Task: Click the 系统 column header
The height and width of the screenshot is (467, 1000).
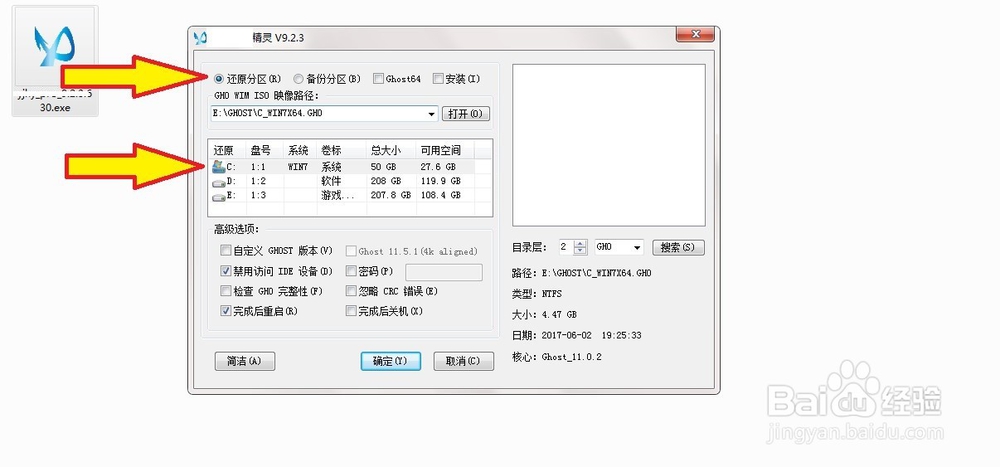Action: click(x=300, y=151)
